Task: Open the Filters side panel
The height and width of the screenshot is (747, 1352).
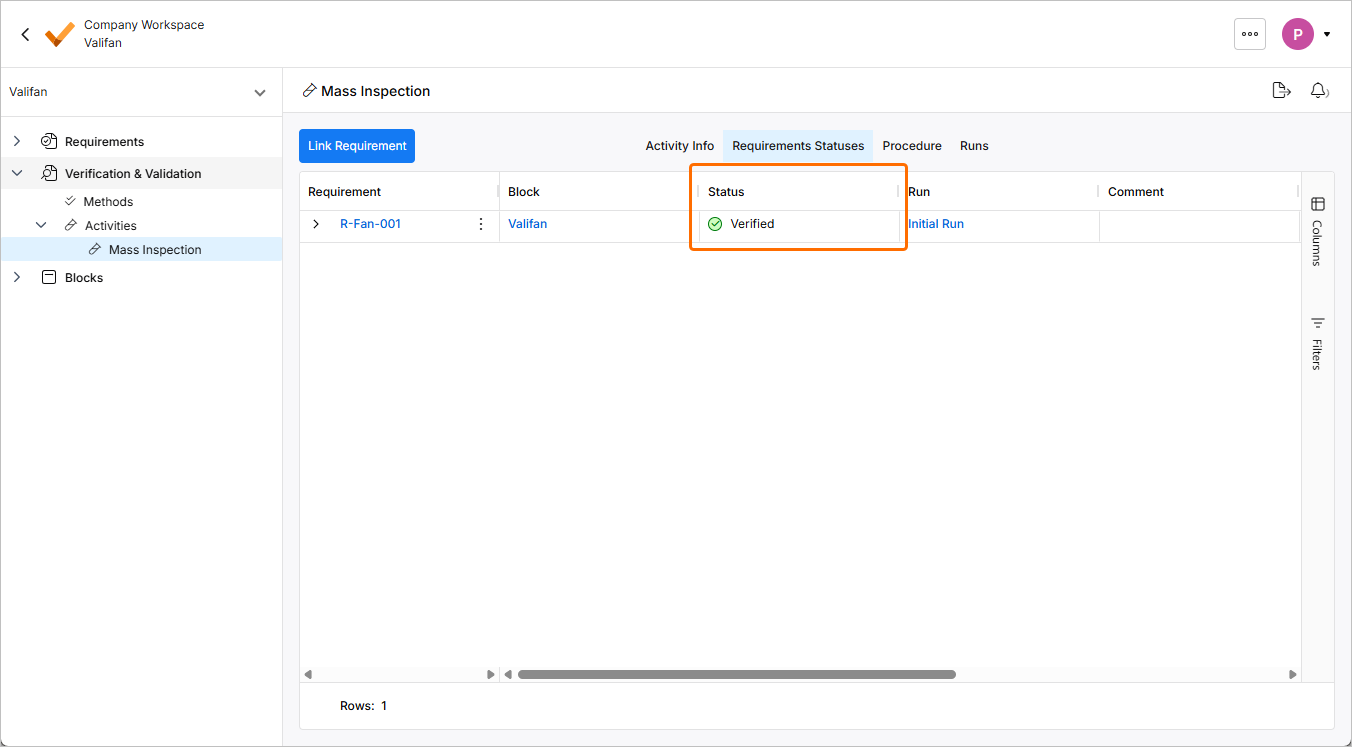Action: [1317, 343]
